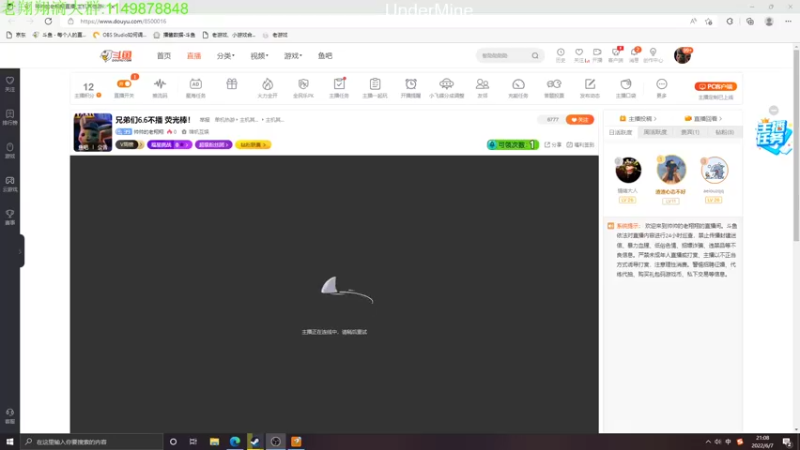Open the 鱼吧 nav item
Image resolution: width=800 pixels, height=450 pixels.
[x=325, y=56]
